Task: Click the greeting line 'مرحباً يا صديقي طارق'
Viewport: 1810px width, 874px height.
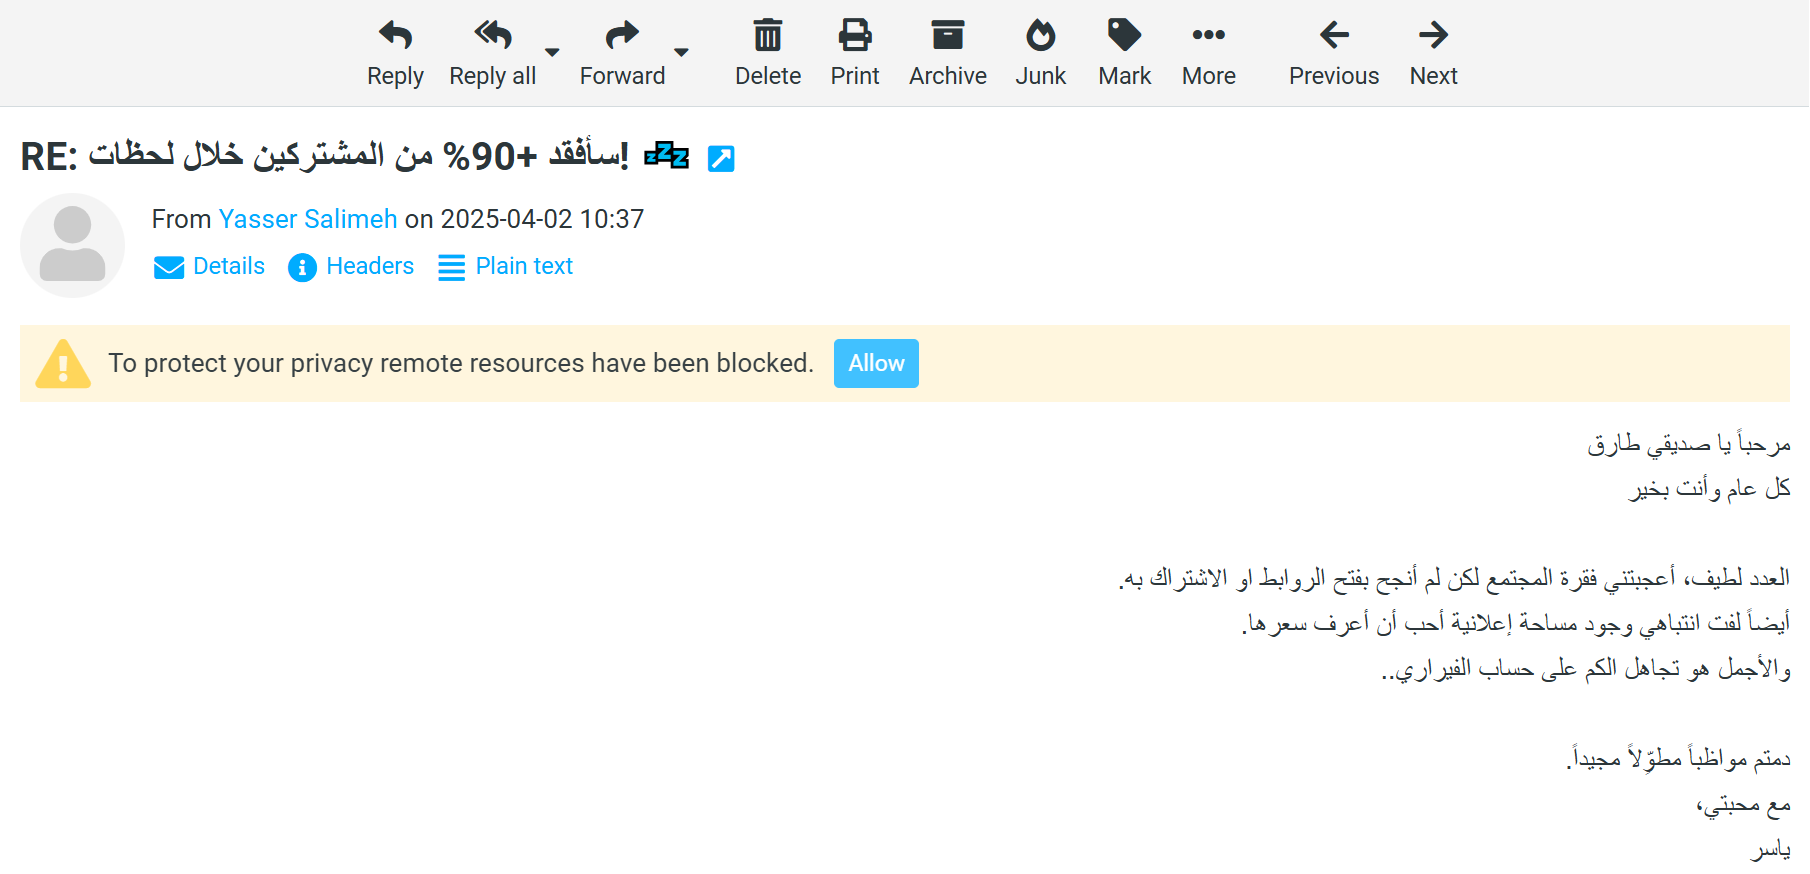Action: pos(1689,443)
